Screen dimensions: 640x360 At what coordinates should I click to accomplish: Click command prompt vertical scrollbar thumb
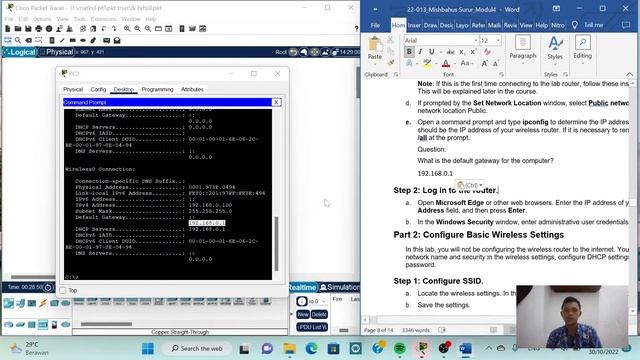[x=276, y=244]
